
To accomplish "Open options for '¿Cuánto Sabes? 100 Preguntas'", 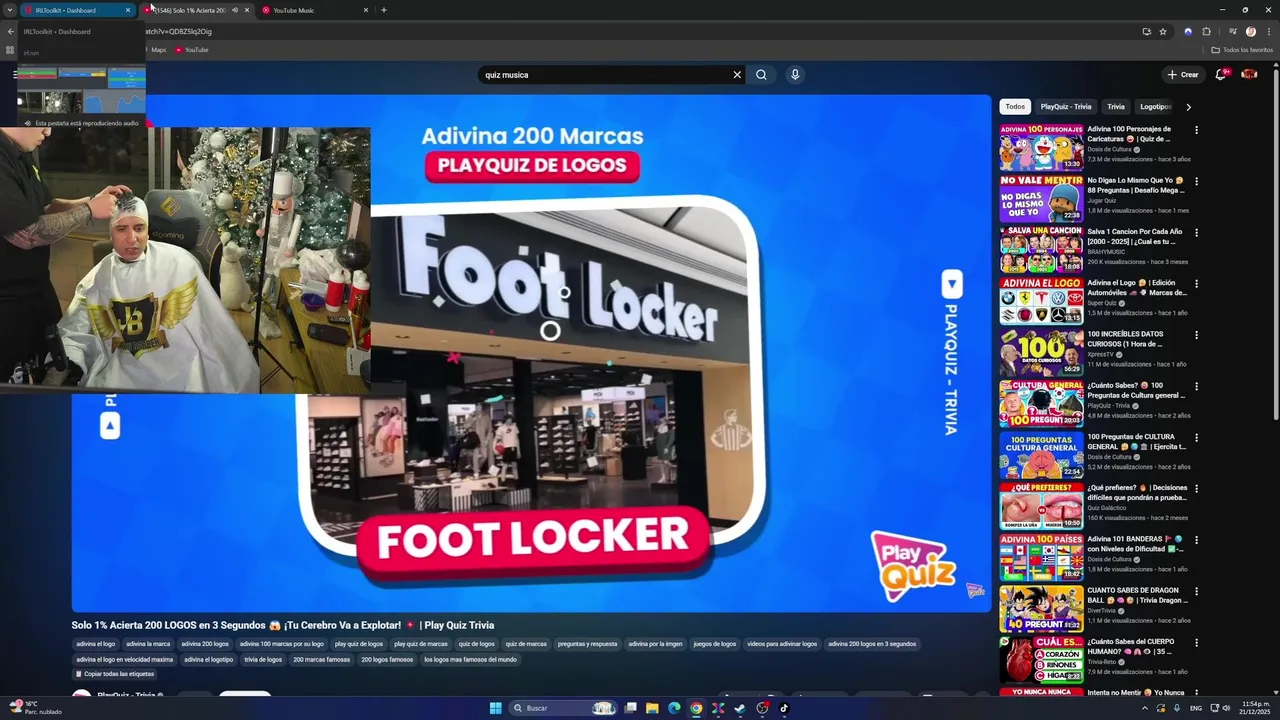I will 1196,386.
